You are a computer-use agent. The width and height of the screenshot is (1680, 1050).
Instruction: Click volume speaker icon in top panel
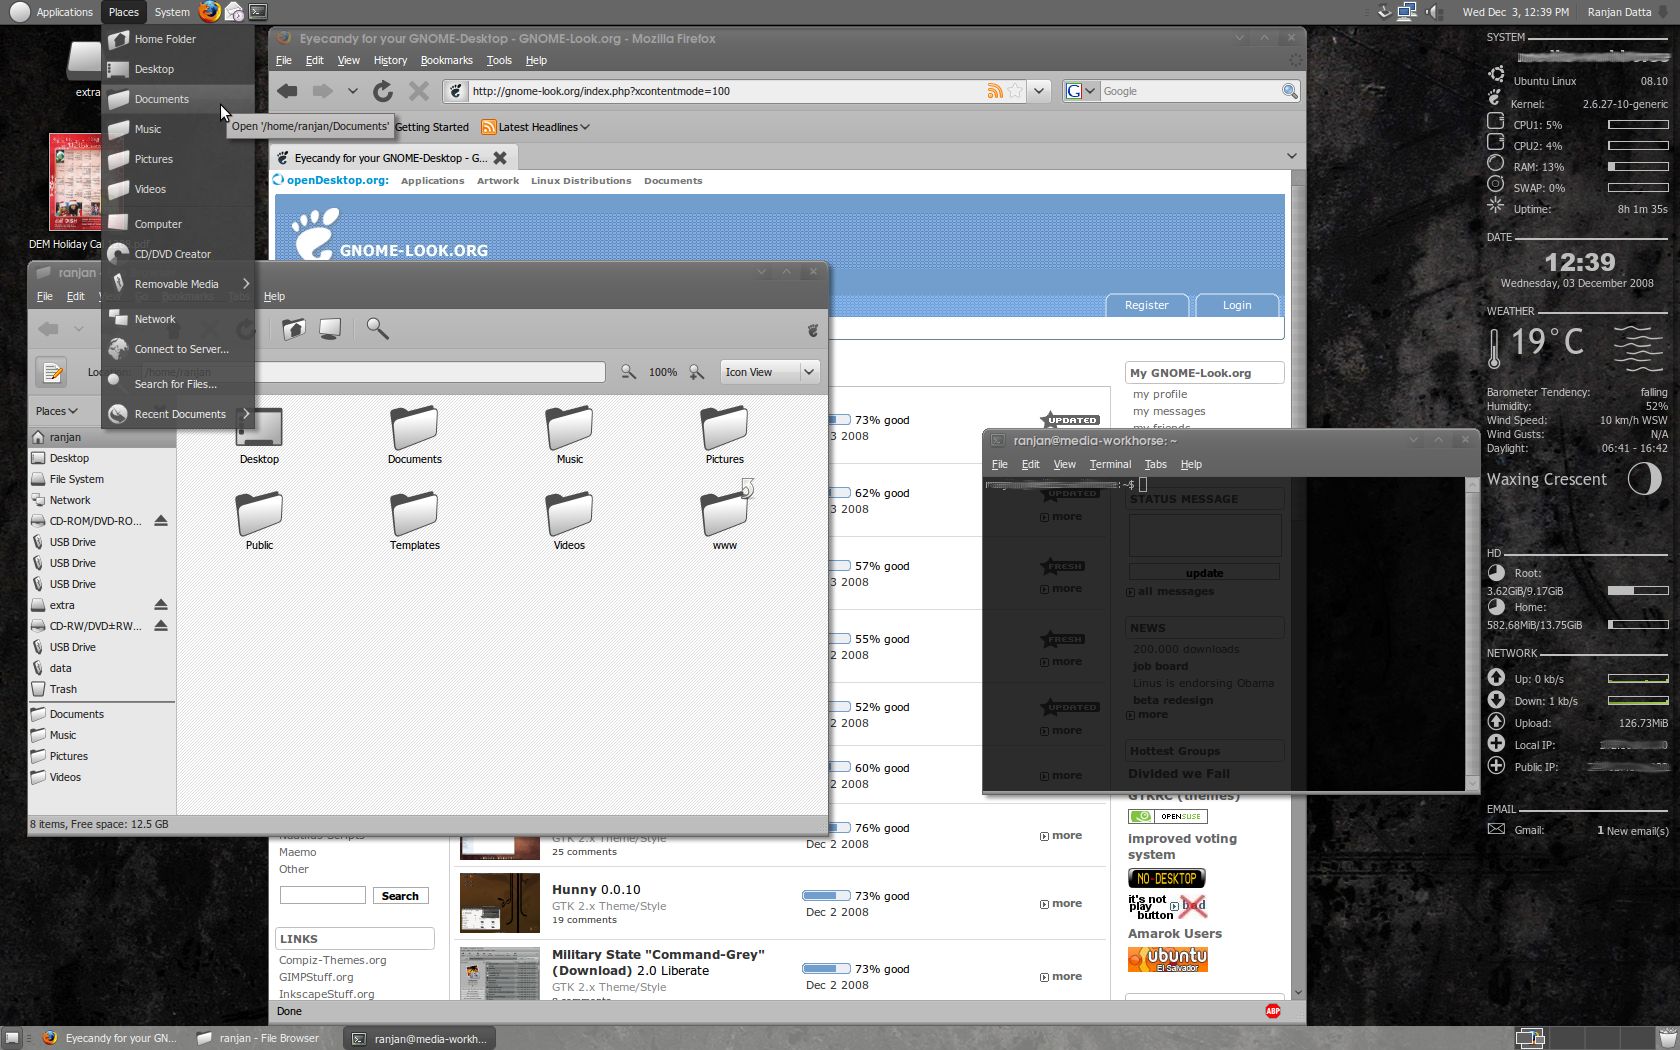click(x=1434, y=12)
